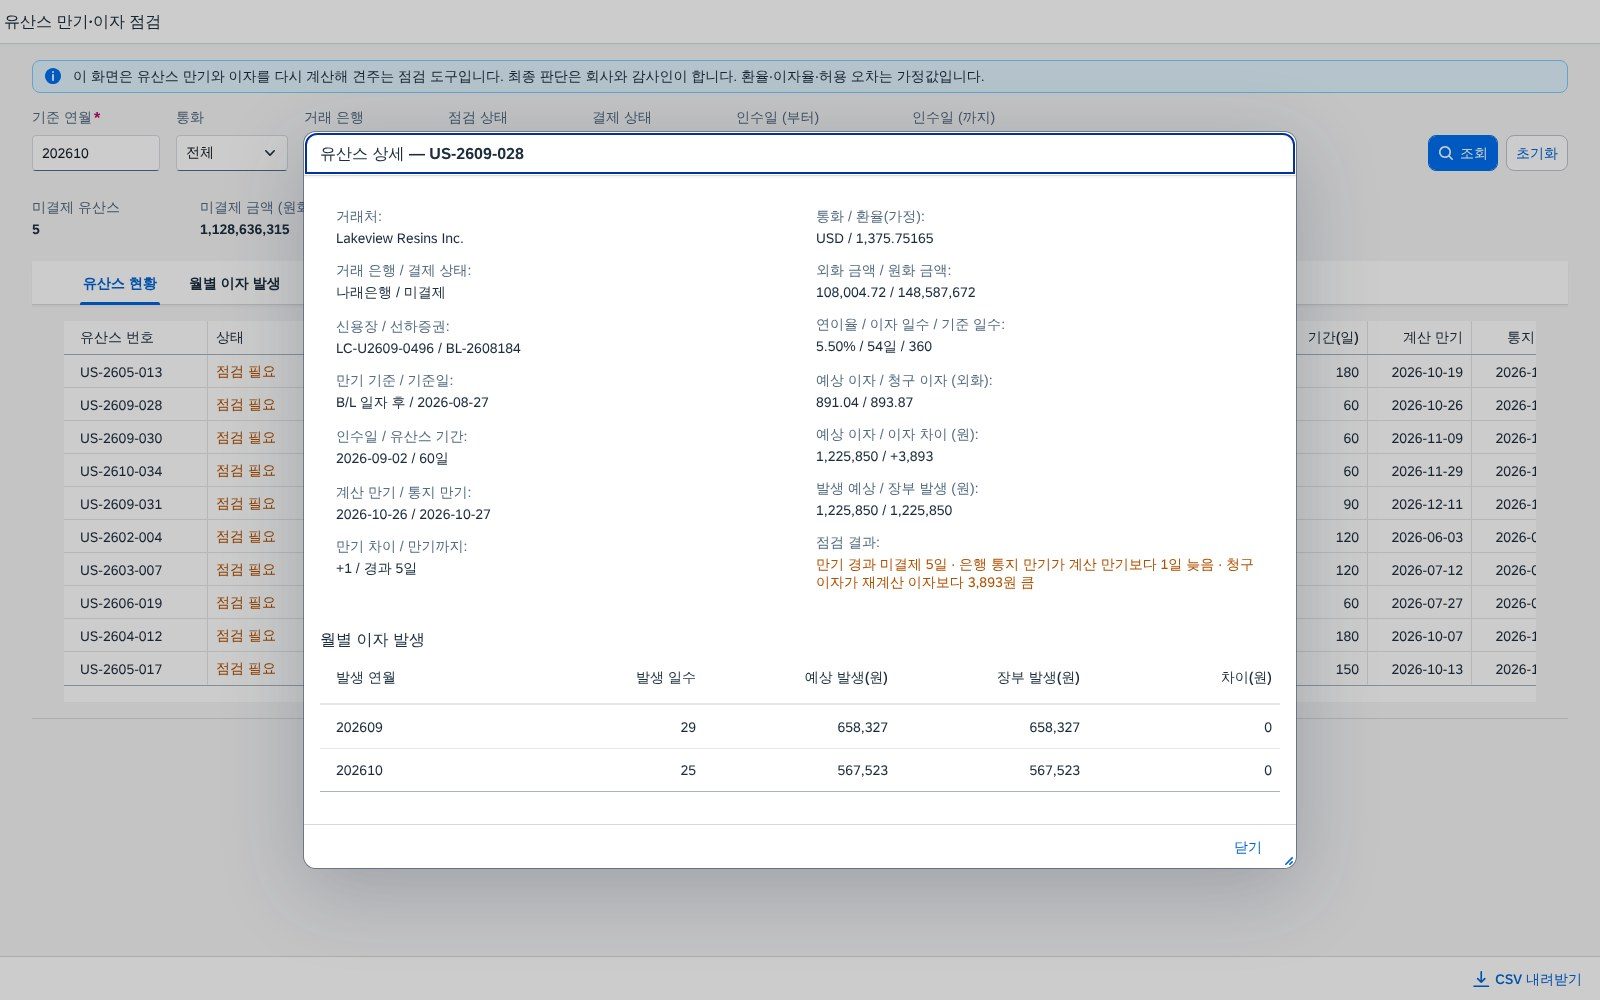Click the 계산 만기 column header
Viewport: 1600px width, 1000px height.
tap(1420, 338)
